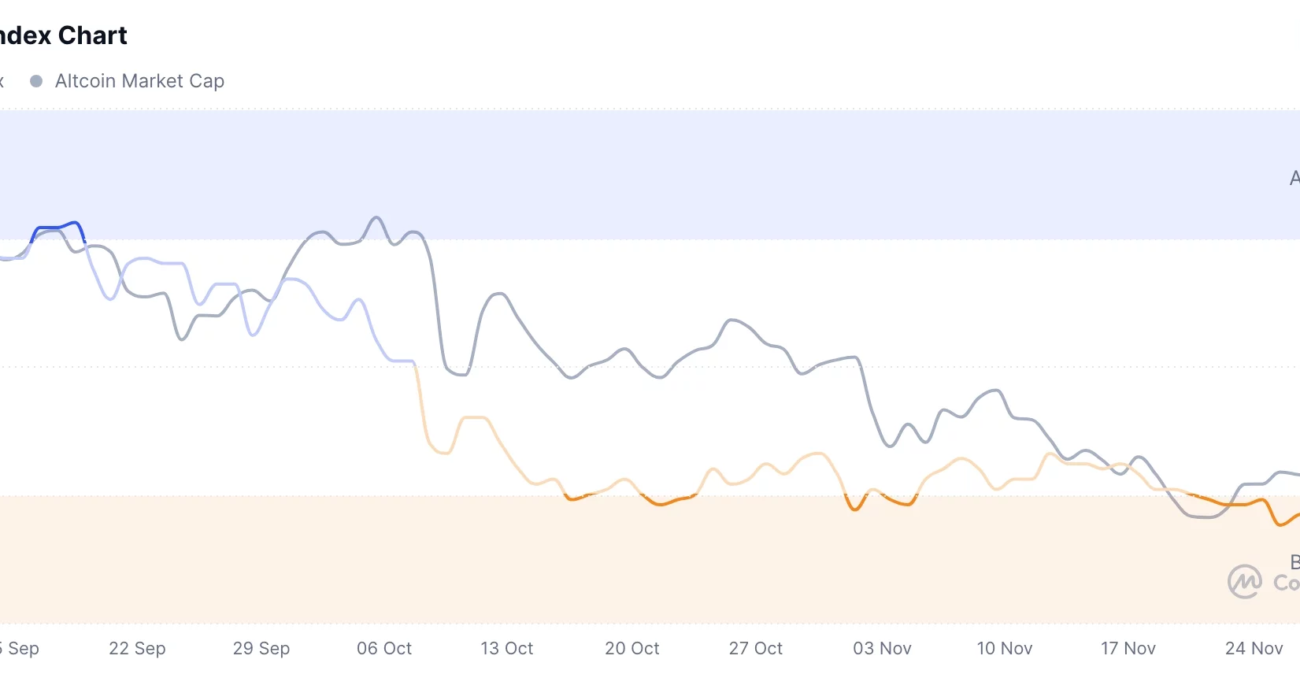Screen dimensions: 1300x700
Task: Click inside the orange shaded bottom zone
Action: pos(650,570)
